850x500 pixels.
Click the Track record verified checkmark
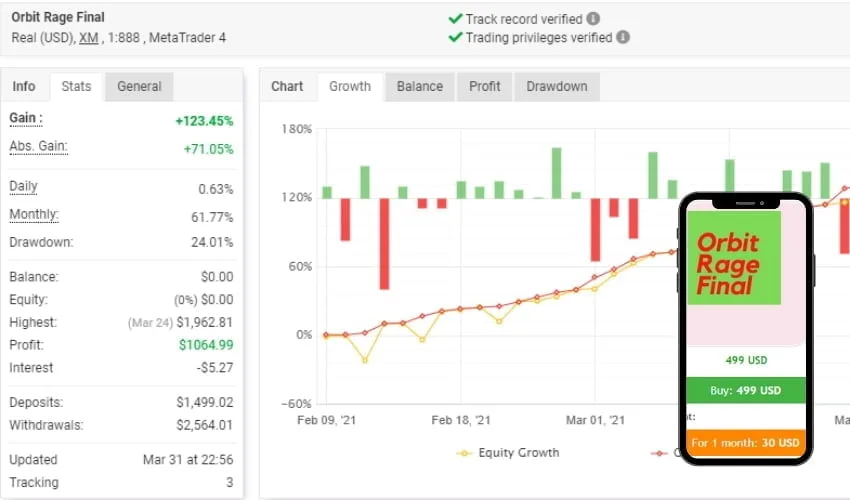[x=456, y=19]
